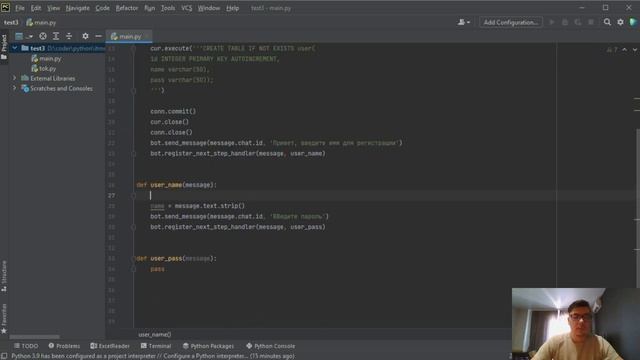640x360 pixels.
Task: Click the PyCharm logo icon in title bar
Action: [5, 7]
